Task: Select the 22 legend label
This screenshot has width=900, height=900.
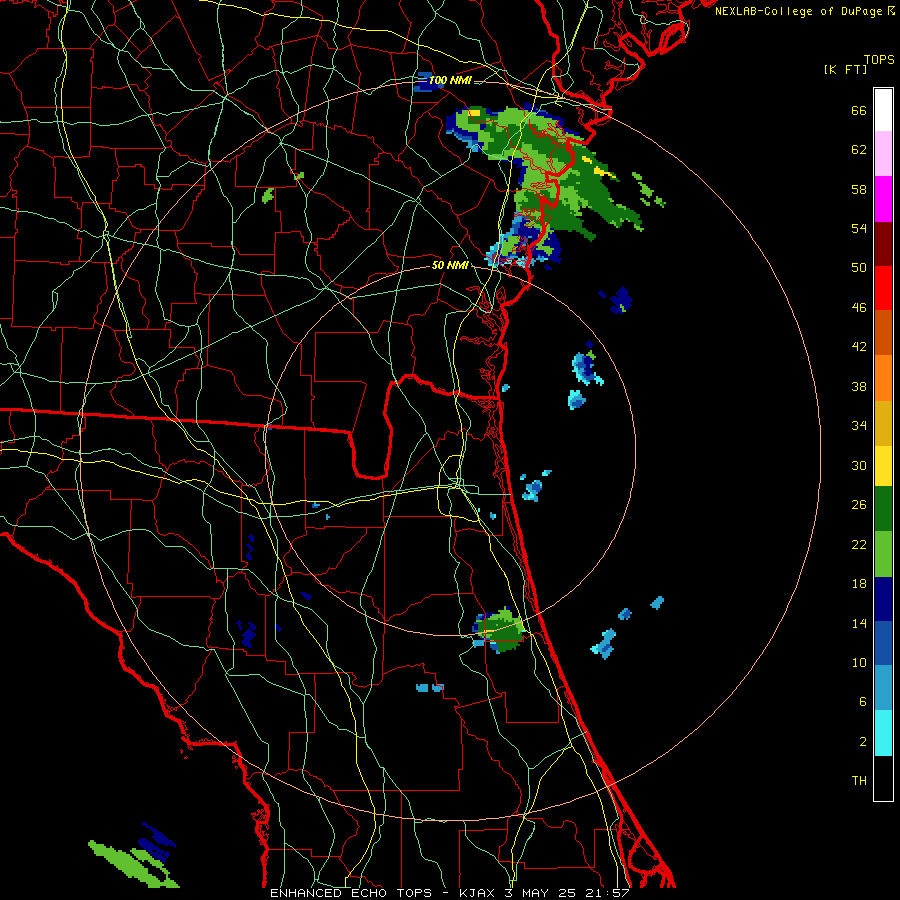Action: pos(859,545)
